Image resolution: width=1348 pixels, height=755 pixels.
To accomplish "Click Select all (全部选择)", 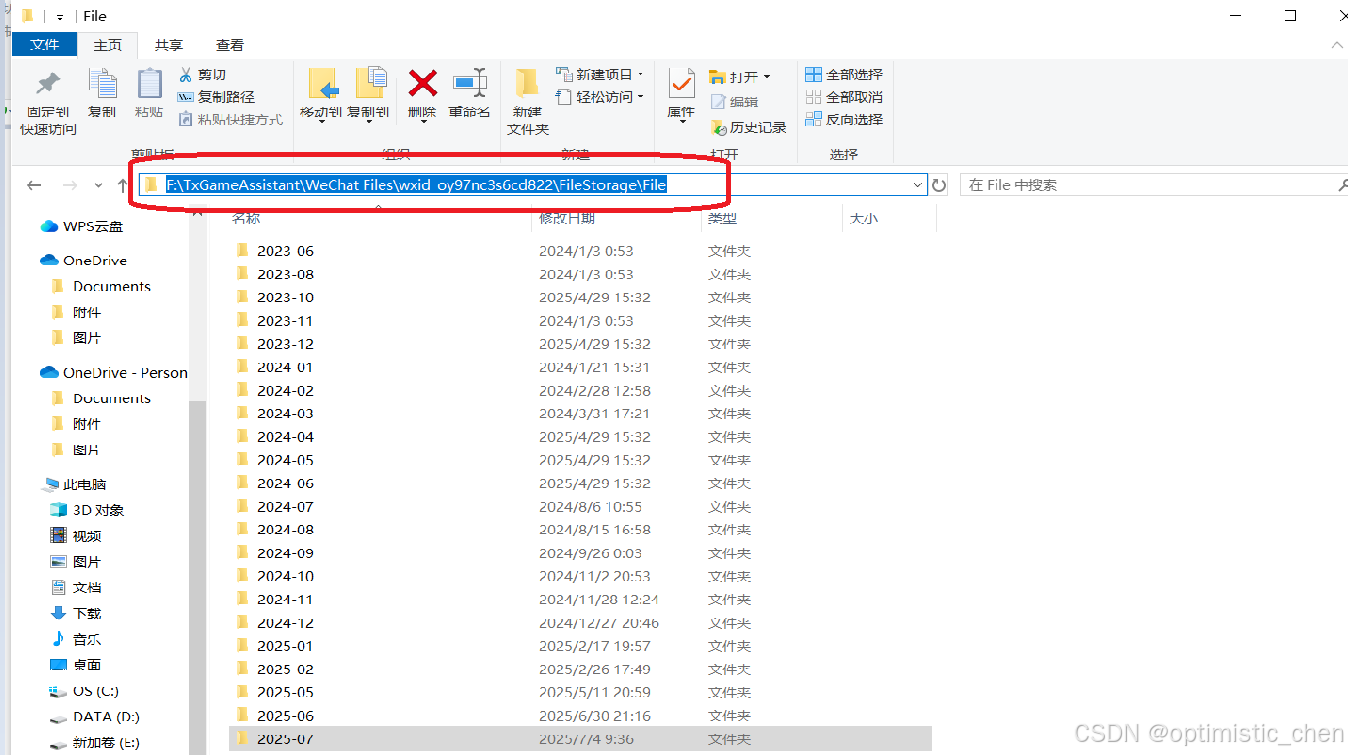I will click(844, 75).
